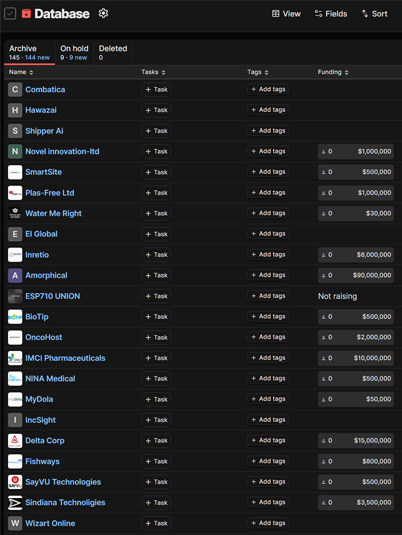402x535 pixels.
Task: Sort by the Name column header
Action: 21,72
